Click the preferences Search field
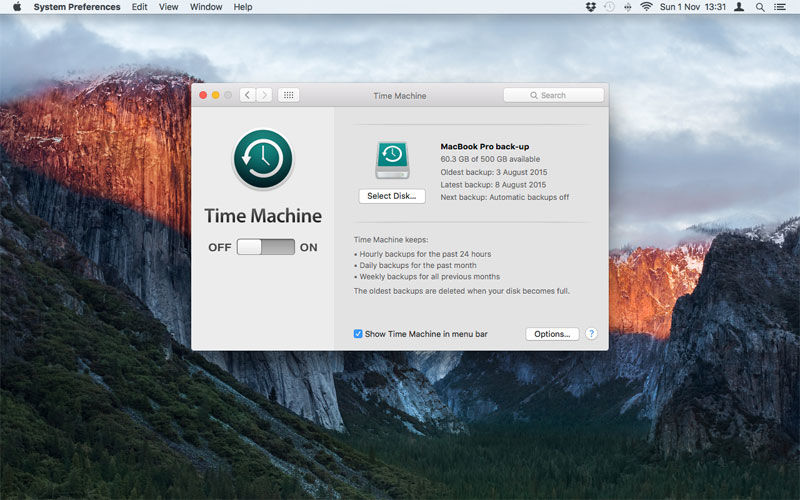Screen dimensions: 800x500 [554, 95]
